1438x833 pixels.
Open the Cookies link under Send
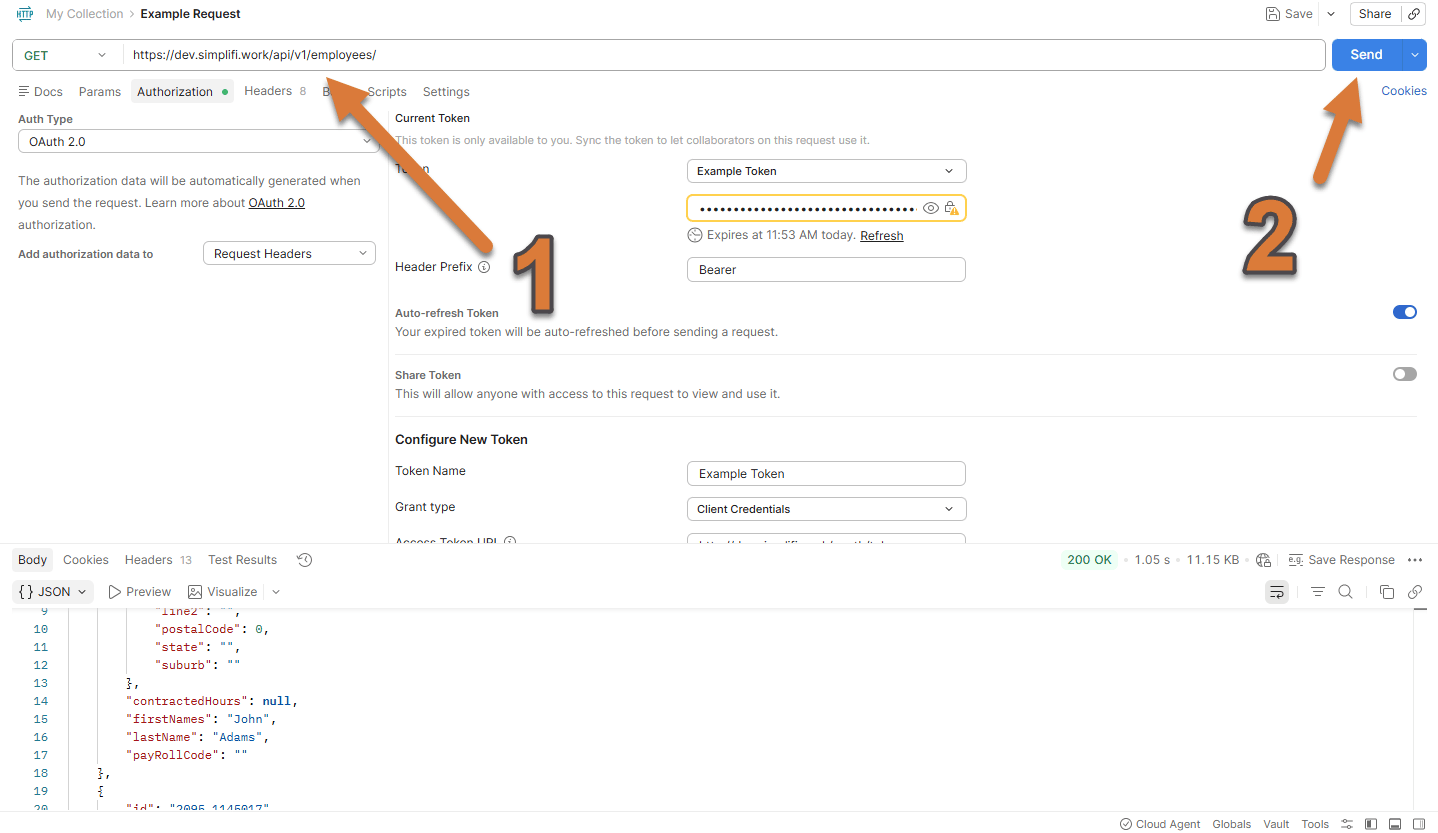tap(1404, 91)
